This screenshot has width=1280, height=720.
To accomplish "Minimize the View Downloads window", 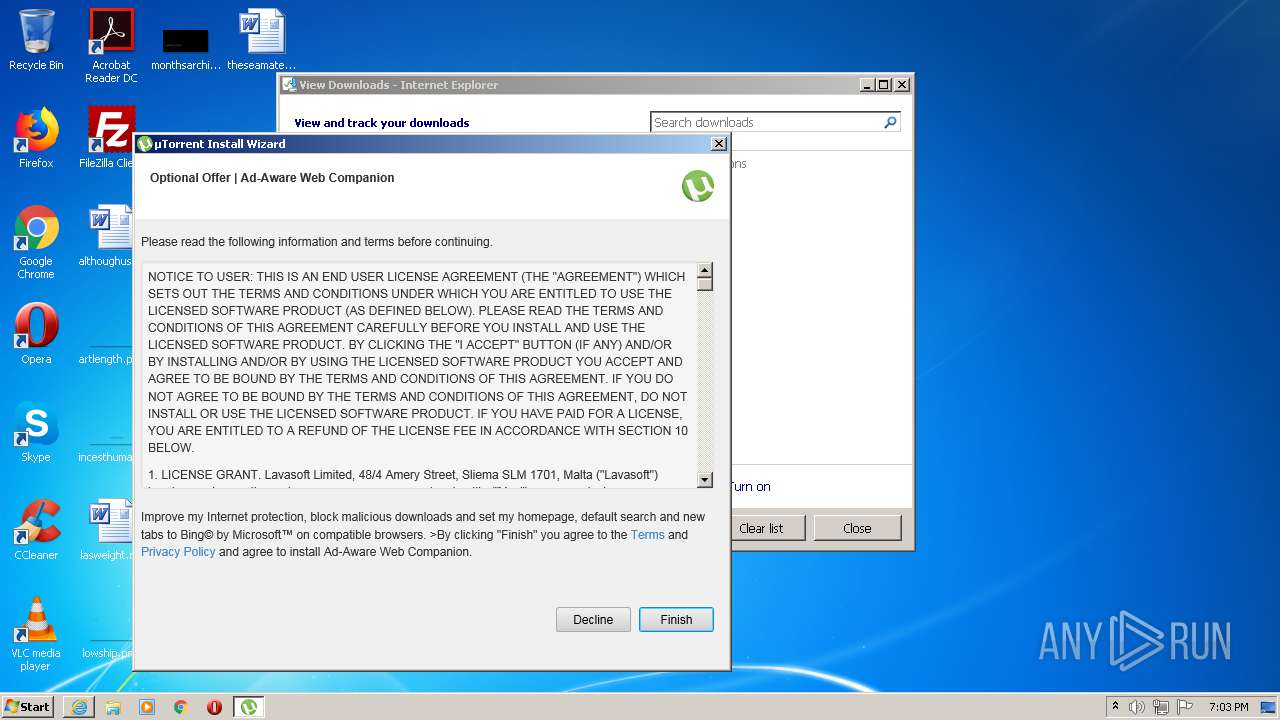I will (867, 85).
